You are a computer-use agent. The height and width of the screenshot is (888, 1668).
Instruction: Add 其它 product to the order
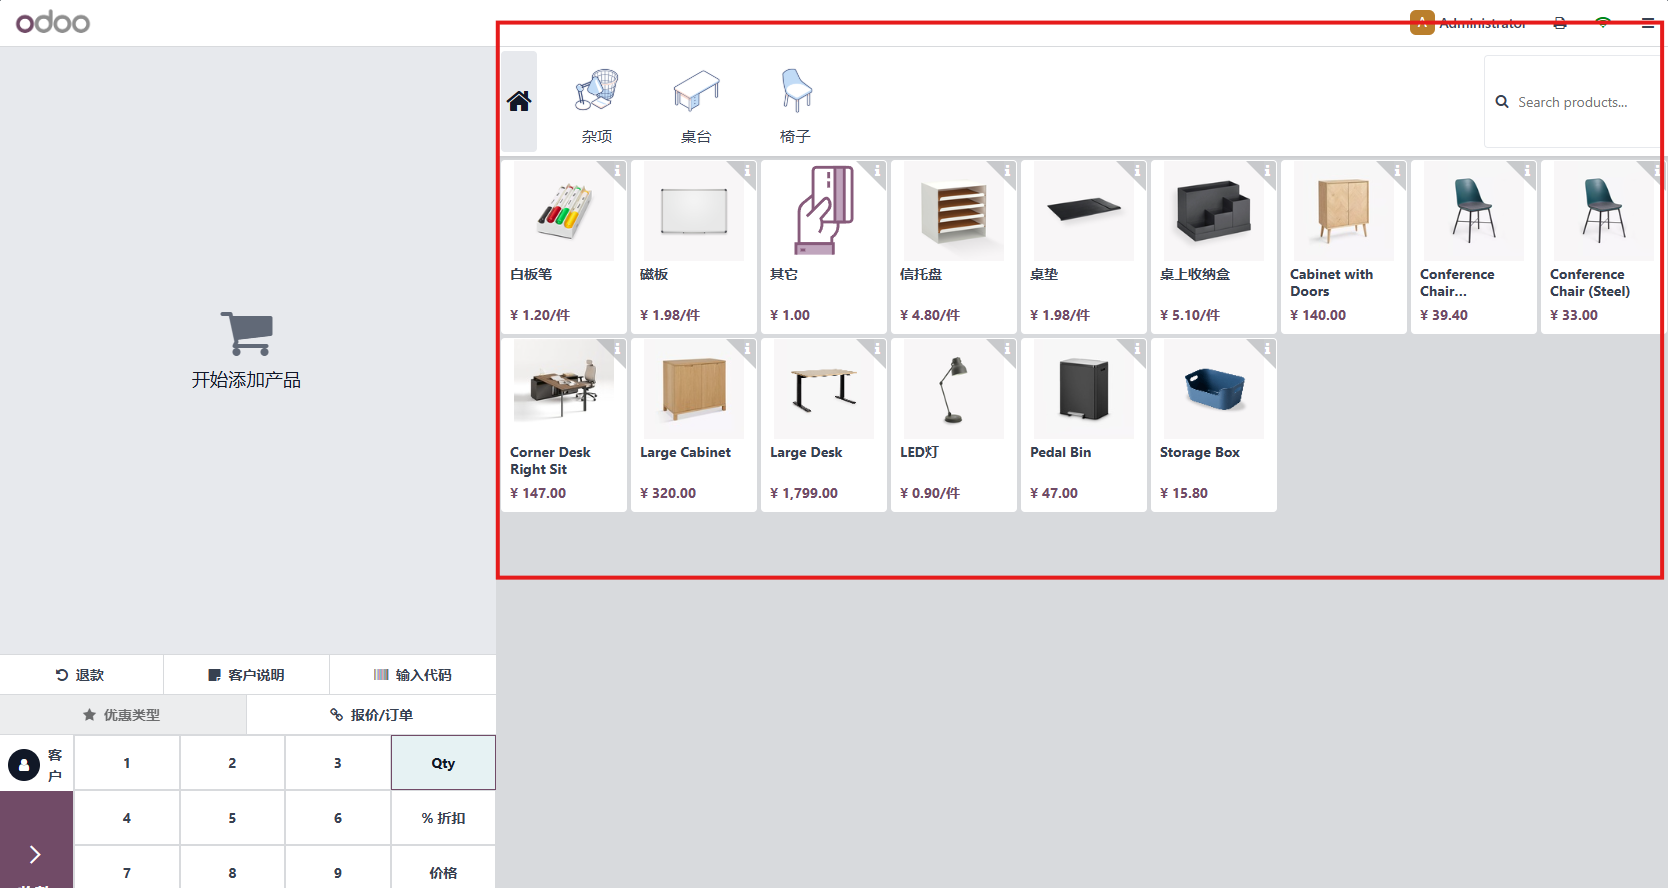pos(824,247)
